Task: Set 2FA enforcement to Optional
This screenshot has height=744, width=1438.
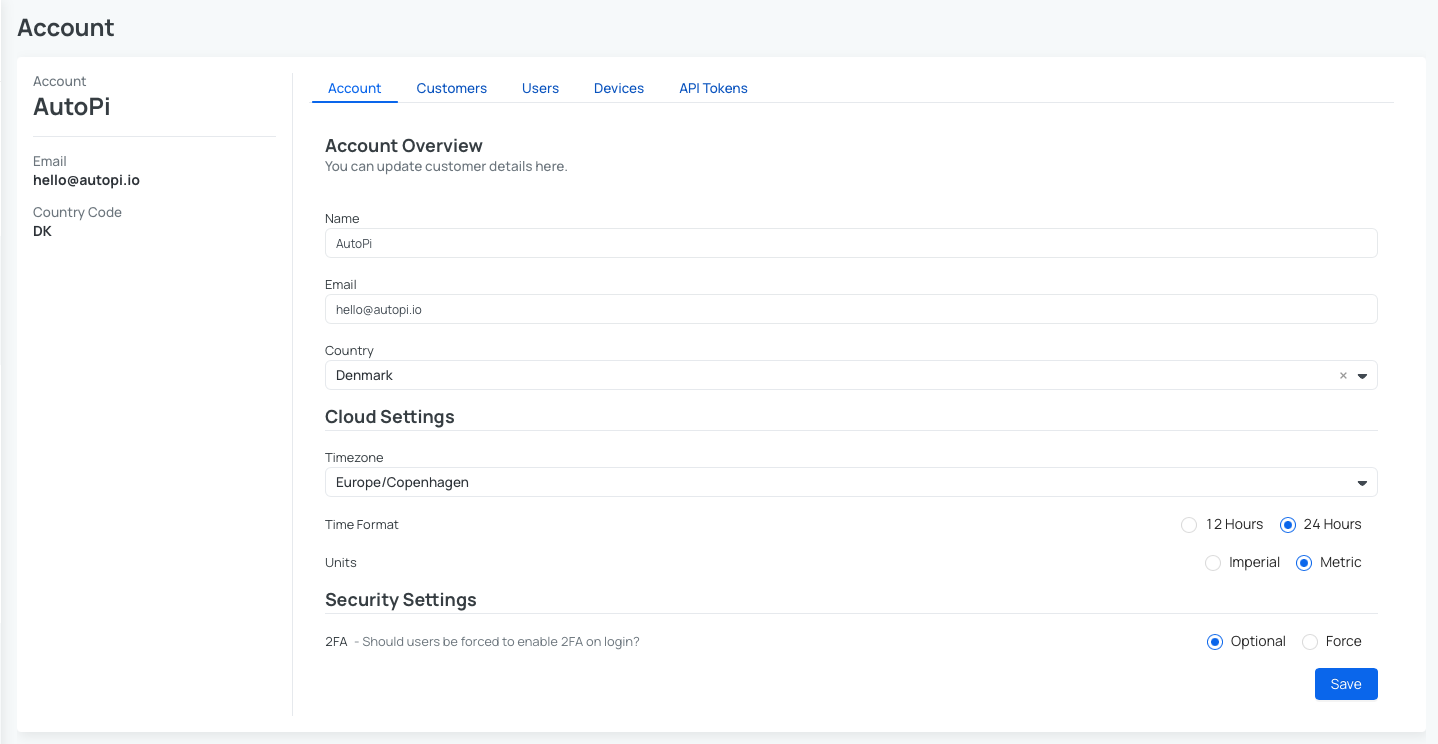Action: [x=1214, y=641]
